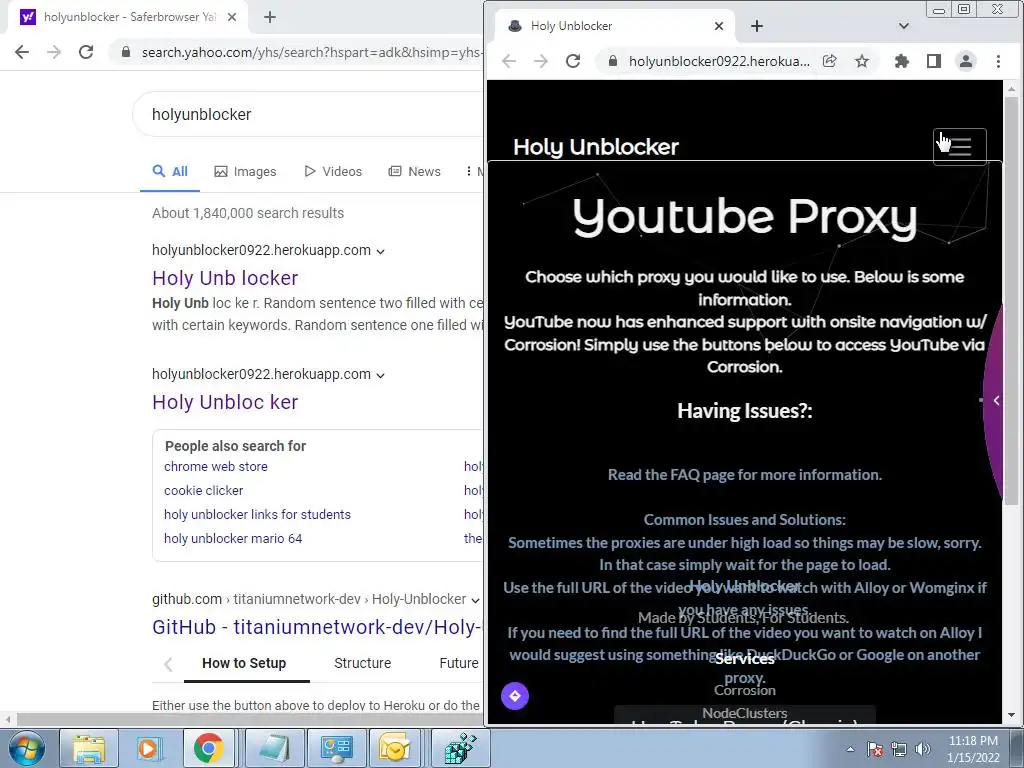Viewport: 1024px width, 768px height.
Task: Click the holyunblocker search box
Action: coord(308,114)
